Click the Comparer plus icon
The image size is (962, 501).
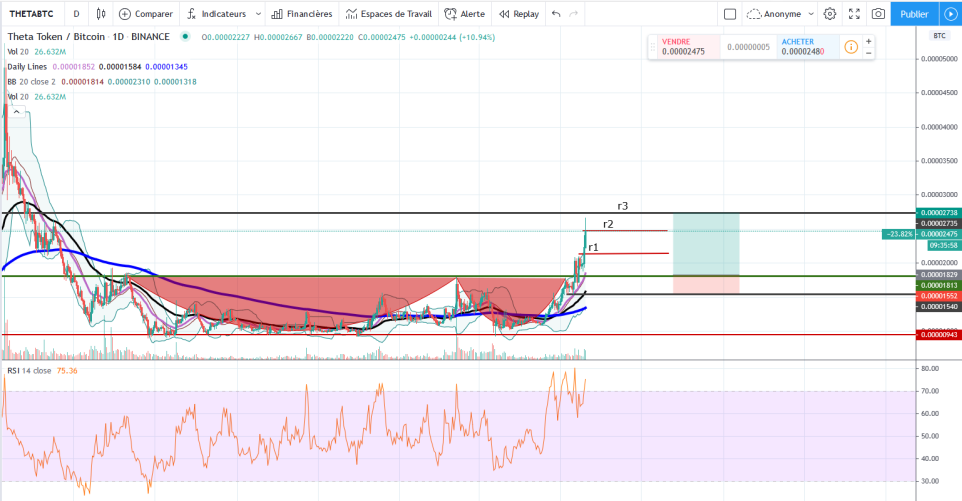[x=125, y=13]
